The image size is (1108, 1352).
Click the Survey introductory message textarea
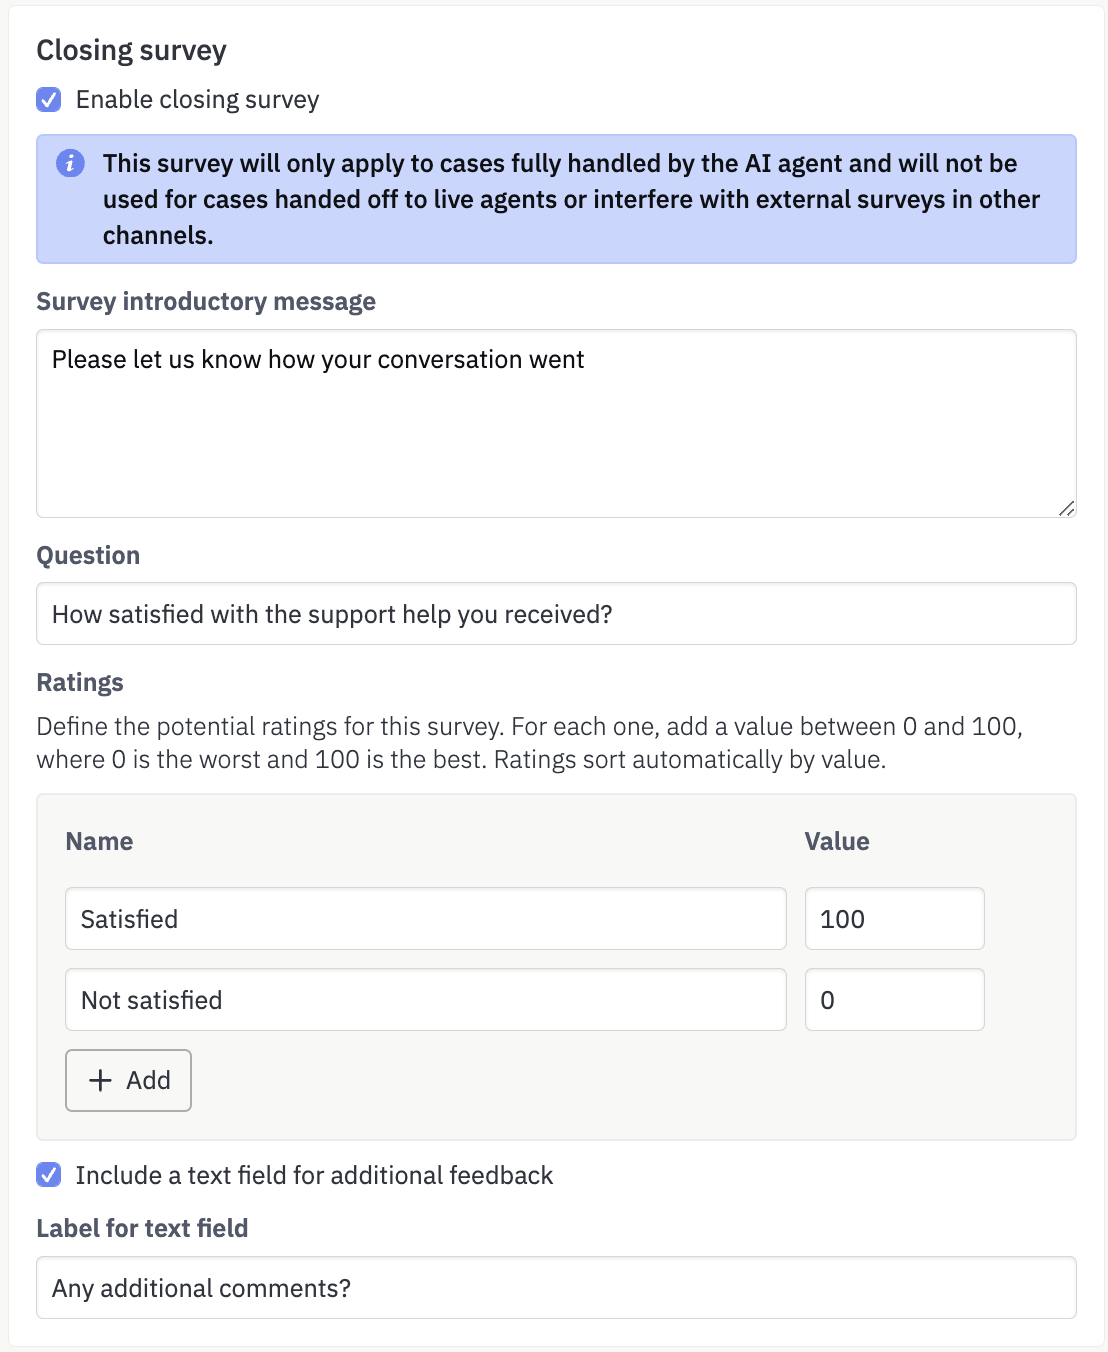click(556, 423)
